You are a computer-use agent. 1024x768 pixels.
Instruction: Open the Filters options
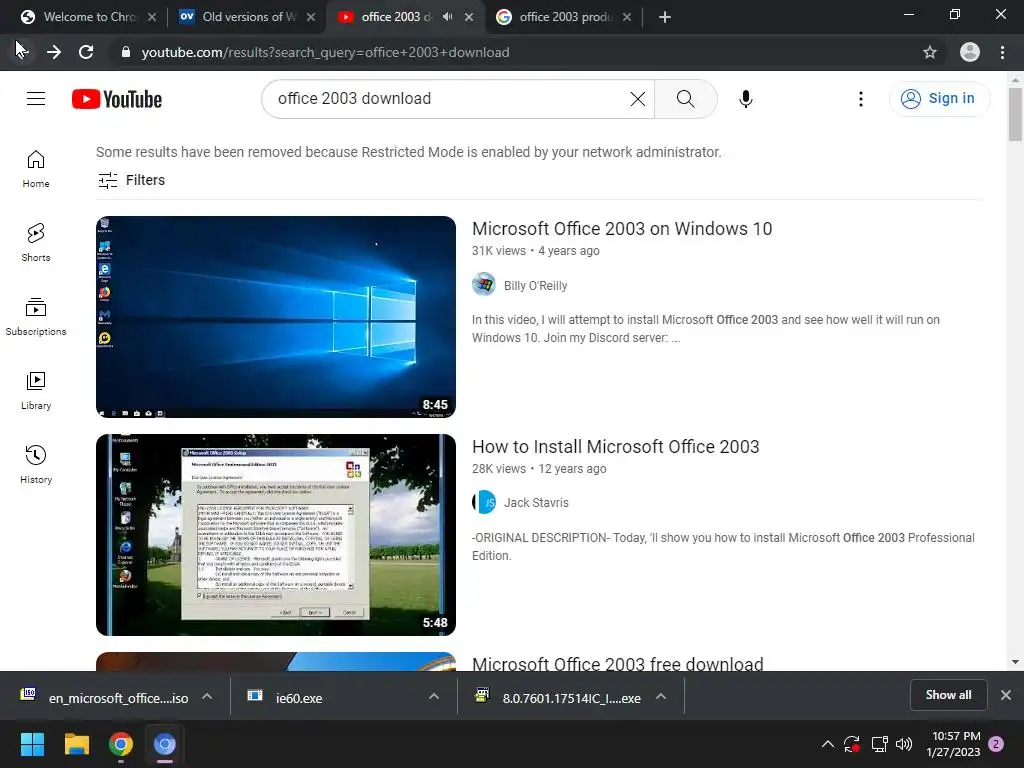pos(131,180)
